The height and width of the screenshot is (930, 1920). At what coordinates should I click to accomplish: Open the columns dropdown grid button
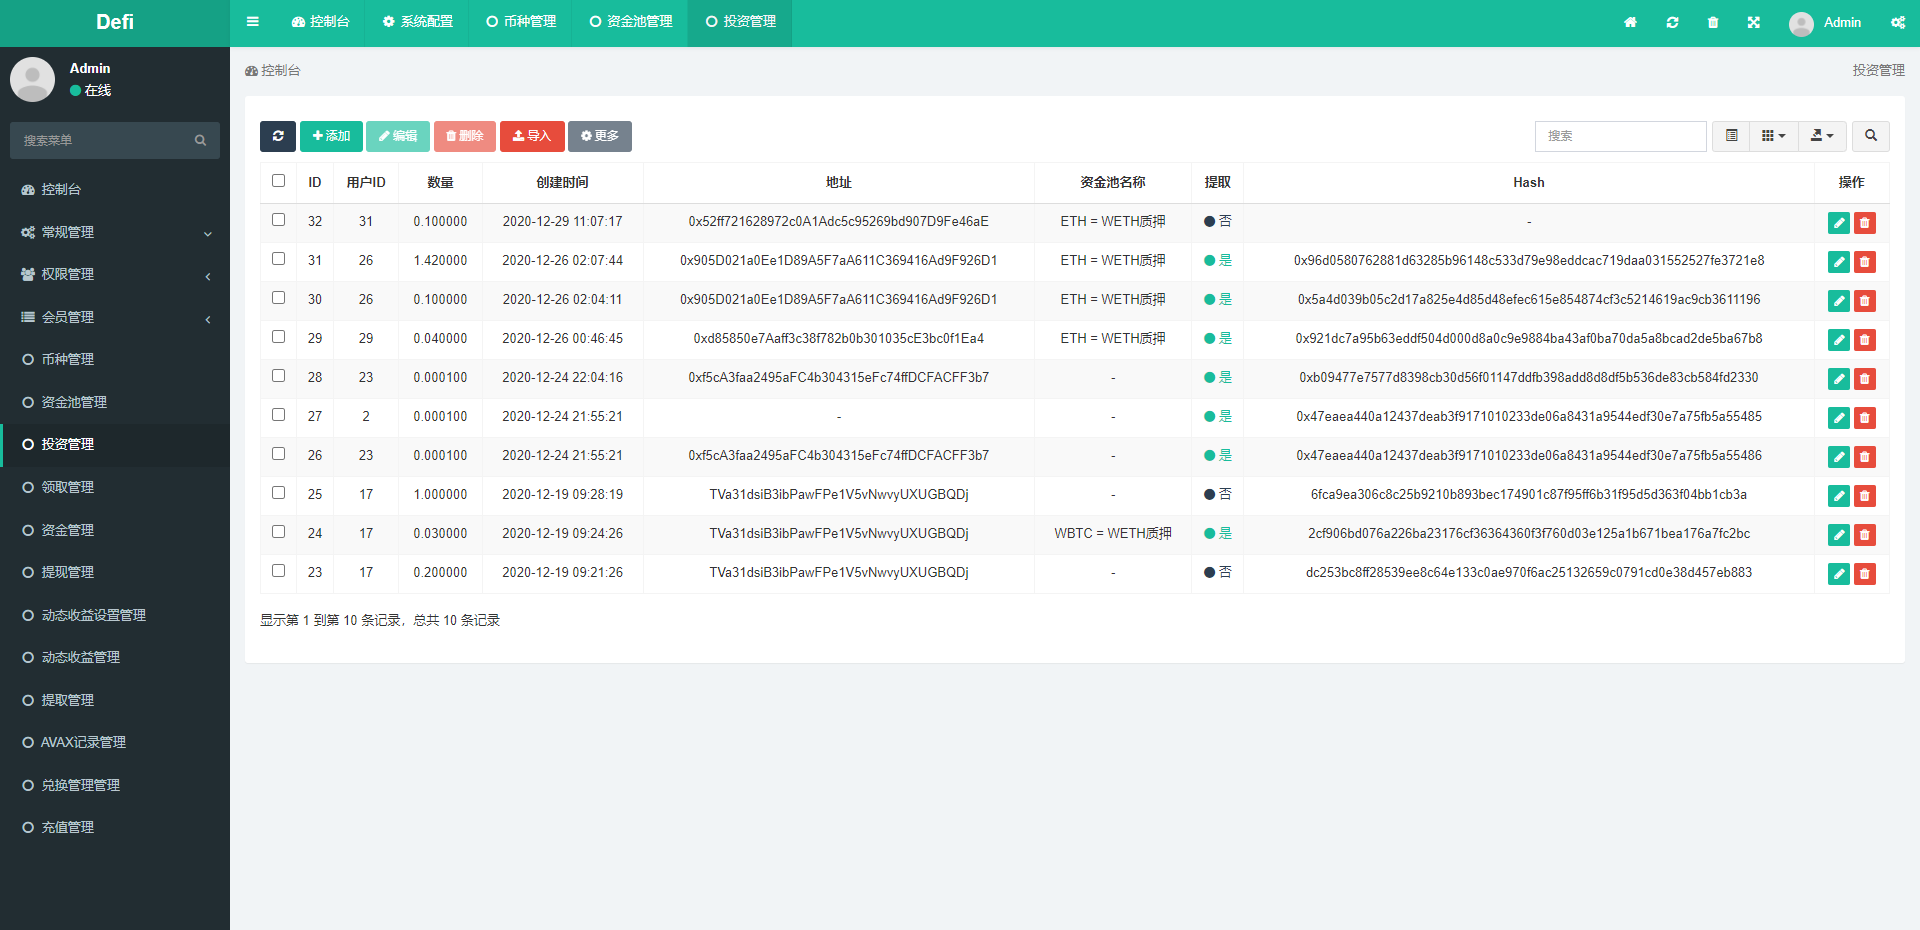(1774, 136)
